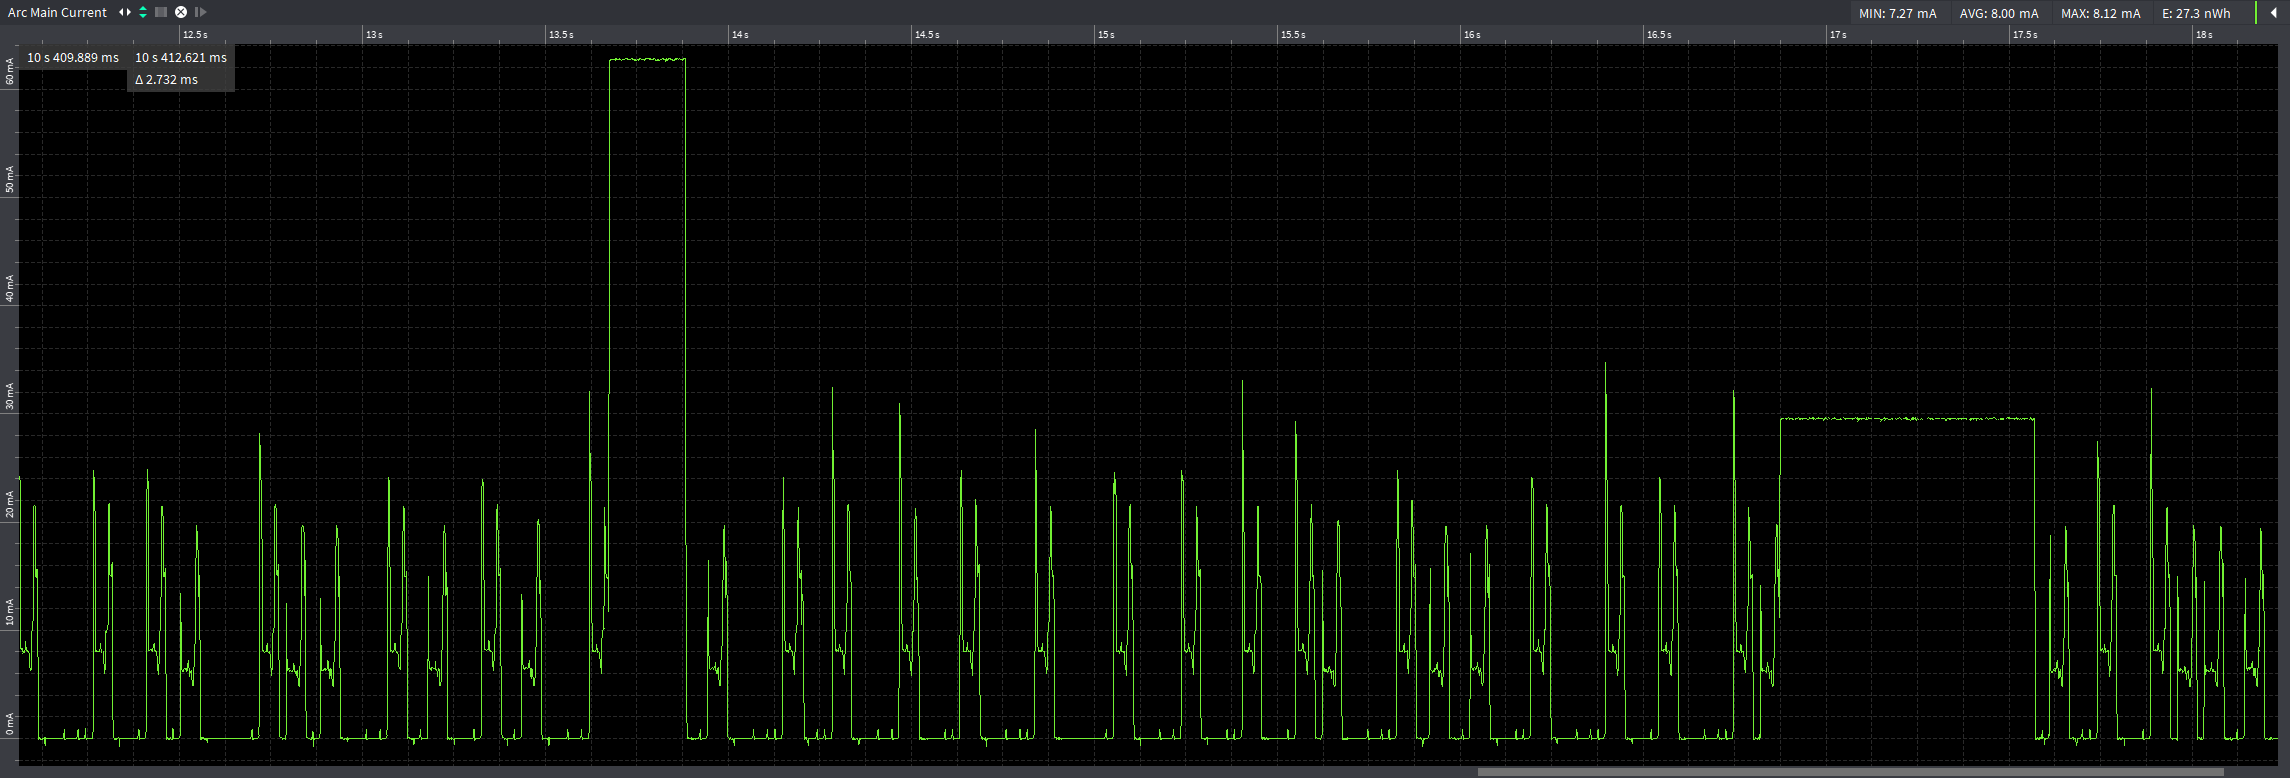Click the 17.5 s mark on time ruler

pyautogui.click(x=2025, y=34)
